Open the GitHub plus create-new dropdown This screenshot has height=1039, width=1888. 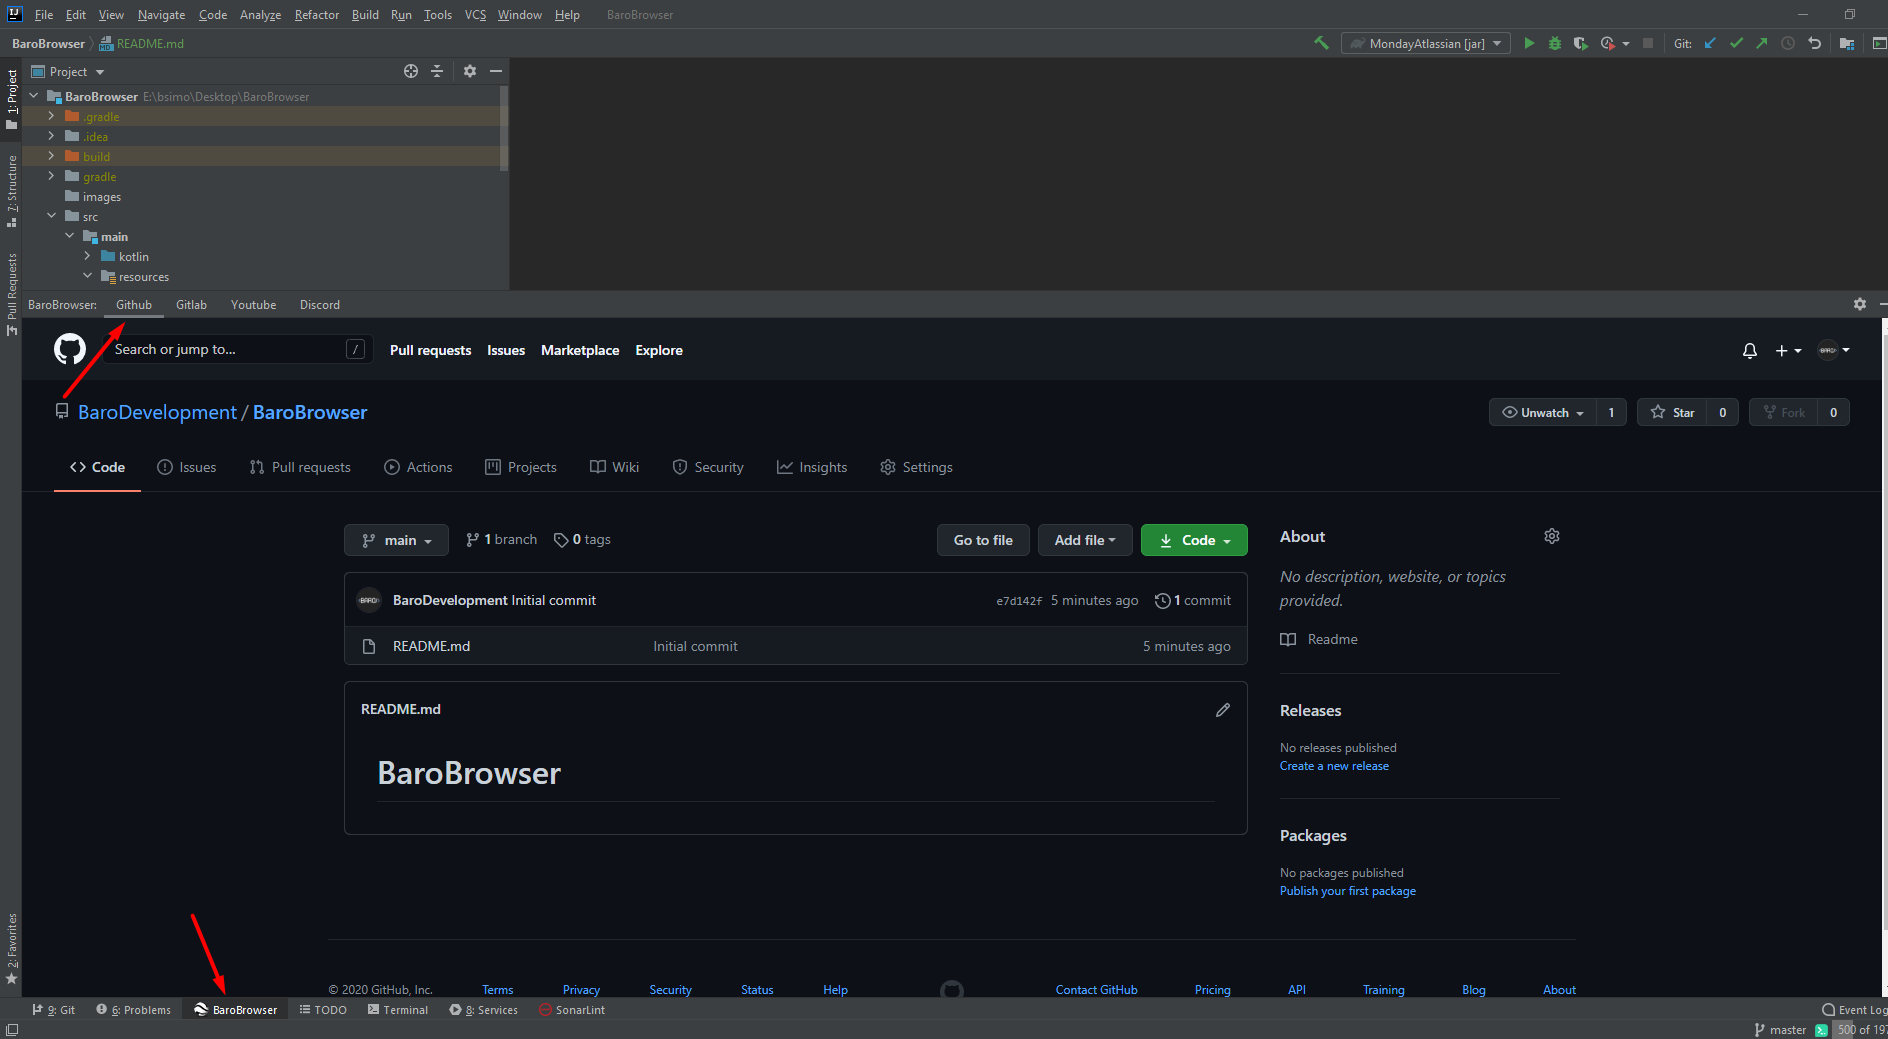click(1788, 350)
